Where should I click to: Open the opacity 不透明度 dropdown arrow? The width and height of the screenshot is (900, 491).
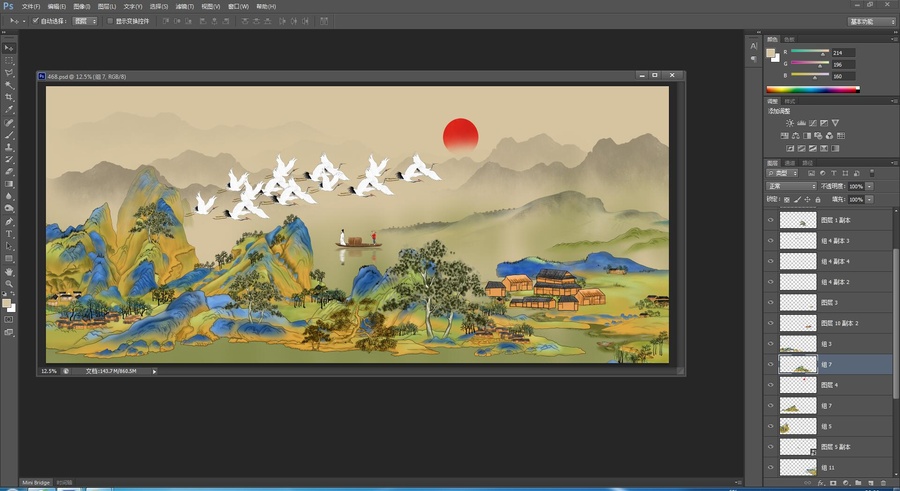tap(870, 186)
